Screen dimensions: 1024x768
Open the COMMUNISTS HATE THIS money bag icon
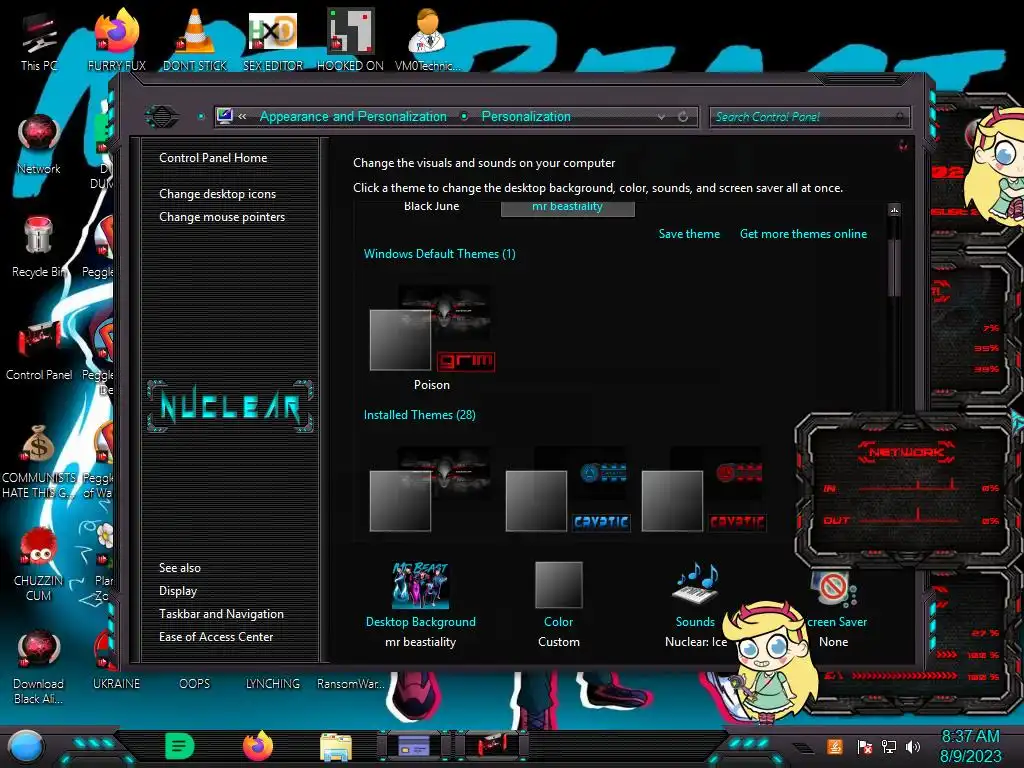[39, 461]
